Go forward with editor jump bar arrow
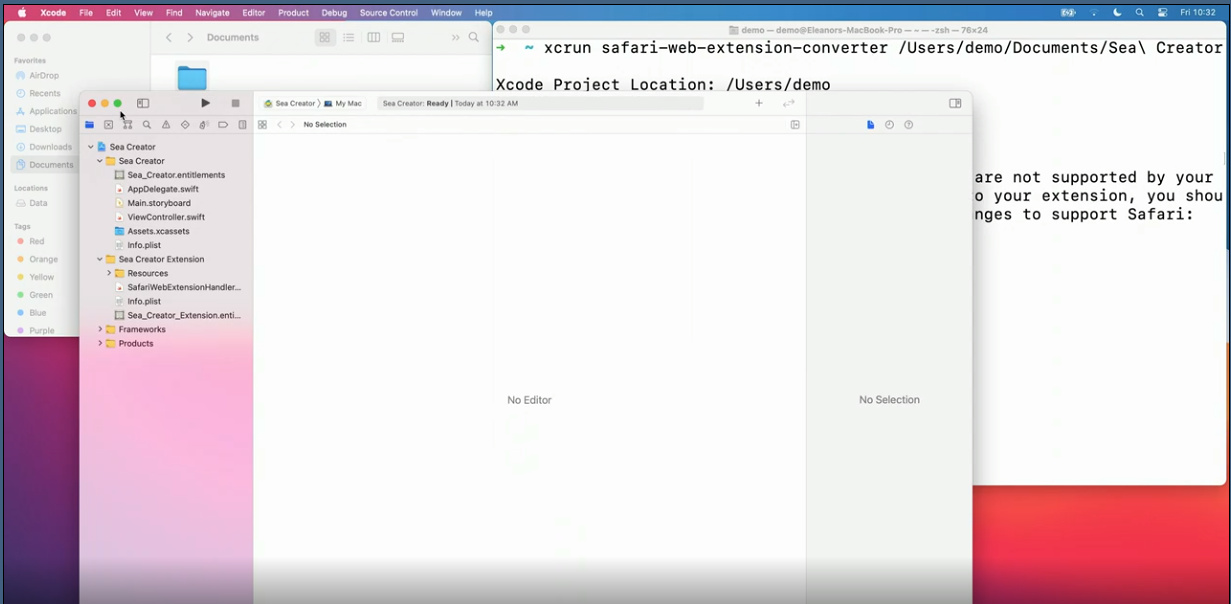The height and width of the screenshot is (604, 1231). (x=292, y=125)
